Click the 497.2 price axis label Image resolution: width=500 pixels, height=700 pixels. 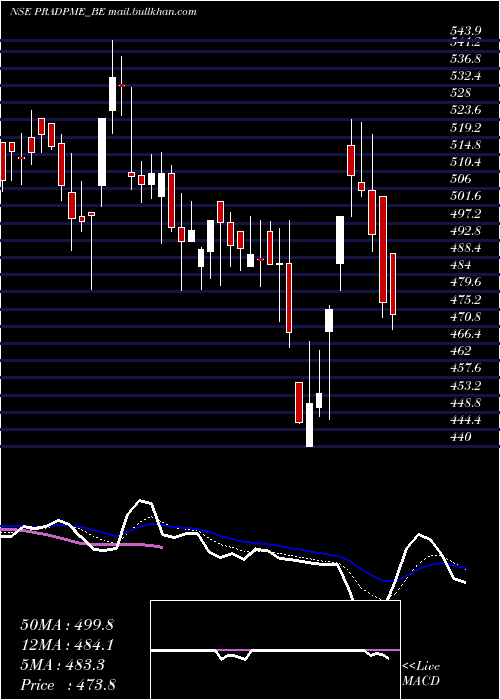click(466, 213)
